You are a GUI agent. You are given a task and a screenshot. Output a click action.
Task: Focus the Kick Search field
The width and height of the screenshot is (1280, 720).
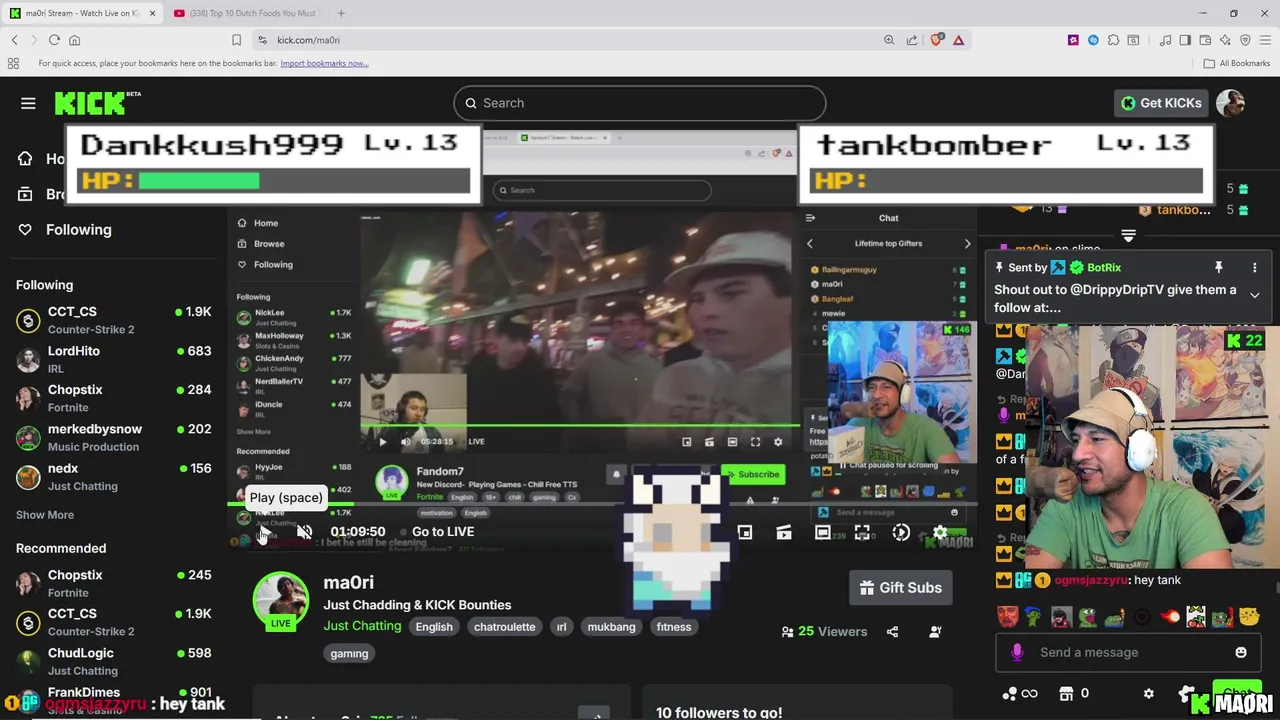tap(640, 103)
